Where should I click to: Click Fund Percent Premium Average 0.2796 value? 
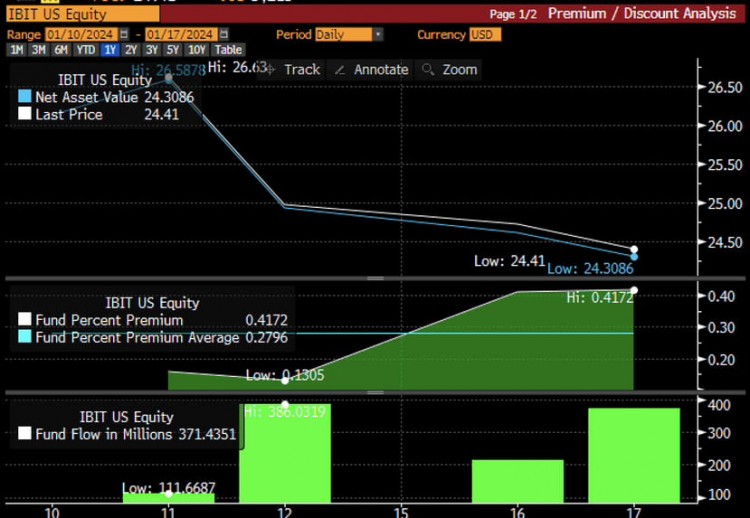[266, 337]
